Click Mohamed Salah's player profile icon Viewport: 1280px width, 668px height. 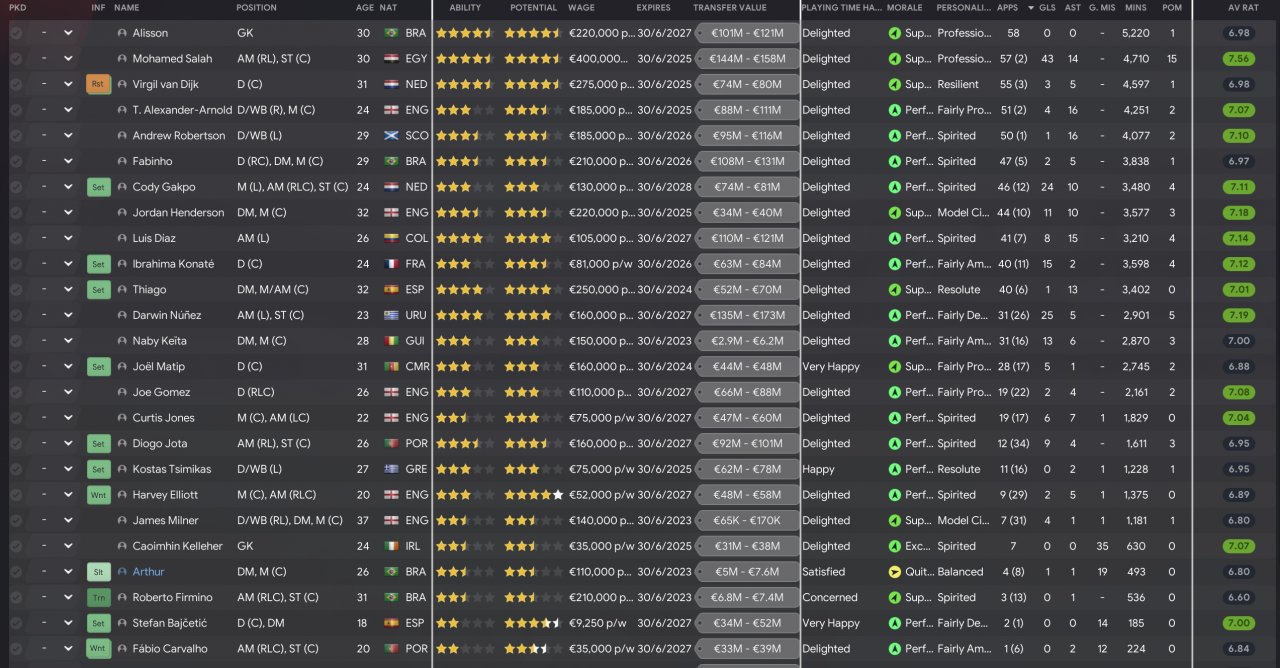tap(122, 59)
